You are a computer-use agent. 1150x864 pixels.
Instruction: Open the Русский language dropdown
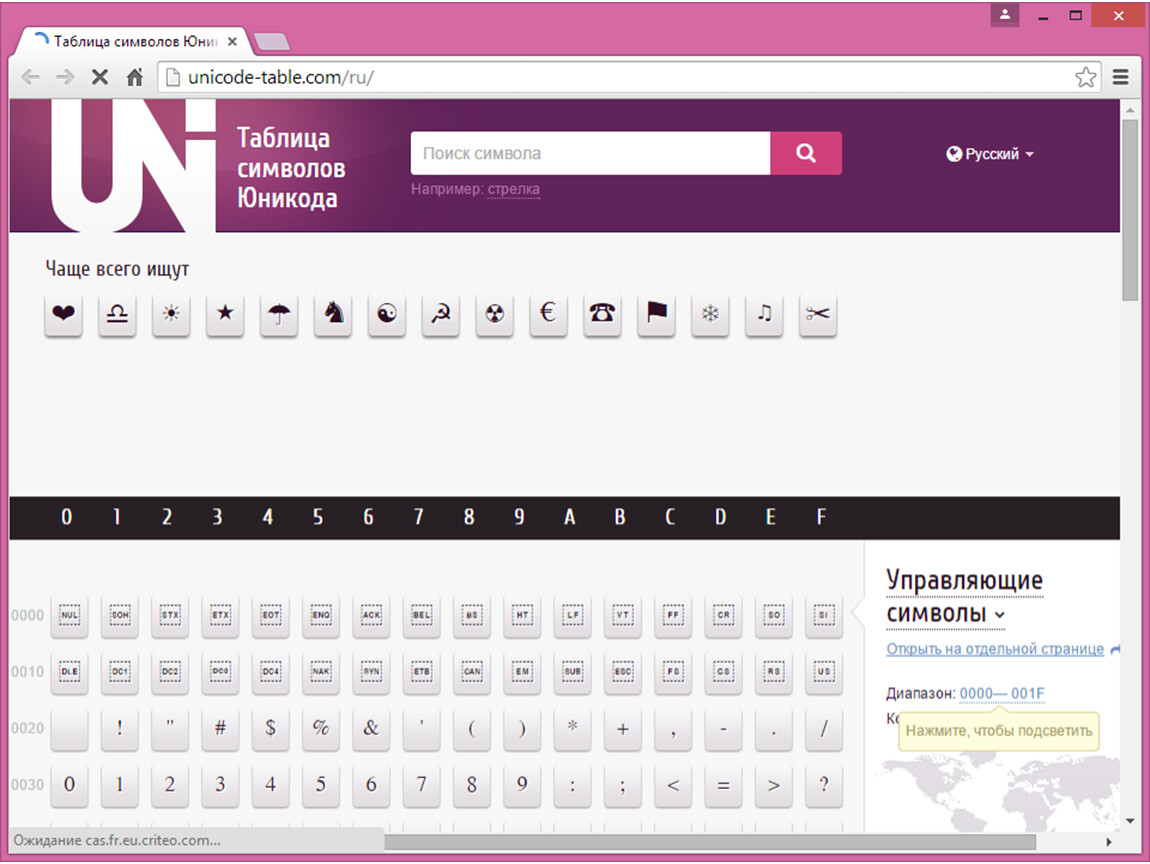(x=990, y=154)
